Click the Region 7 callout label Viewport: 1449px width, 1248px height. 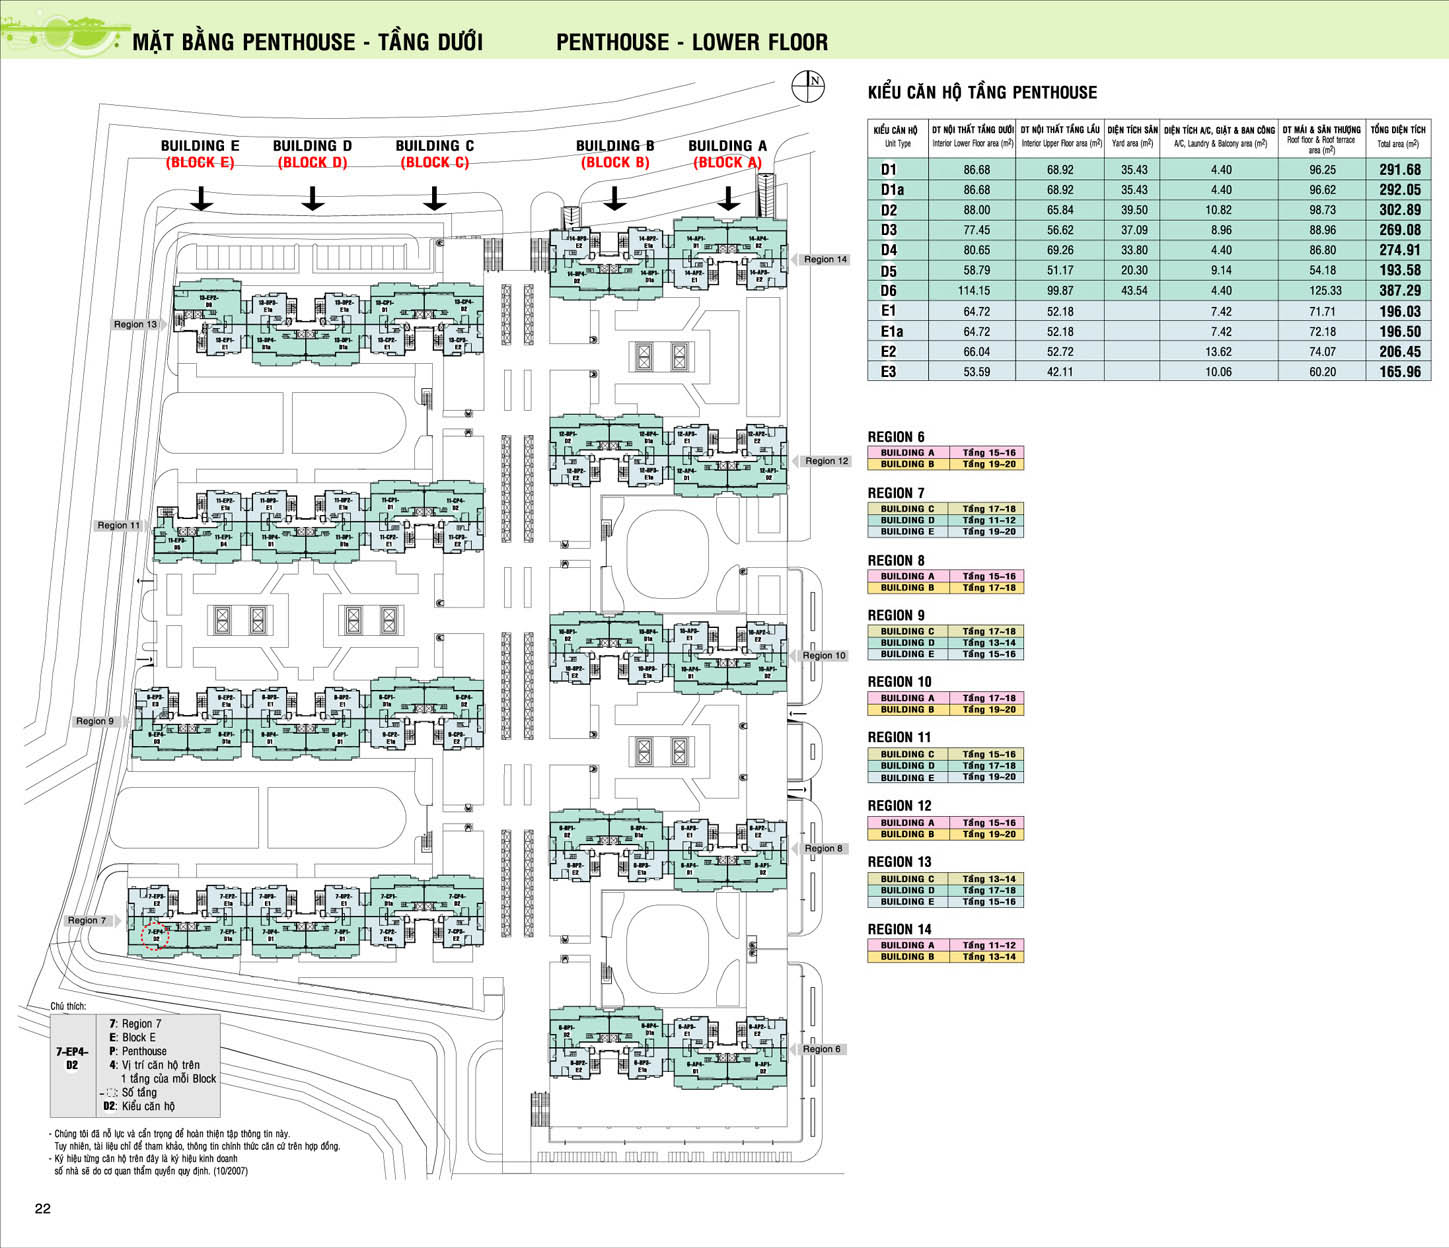point(88,920)
